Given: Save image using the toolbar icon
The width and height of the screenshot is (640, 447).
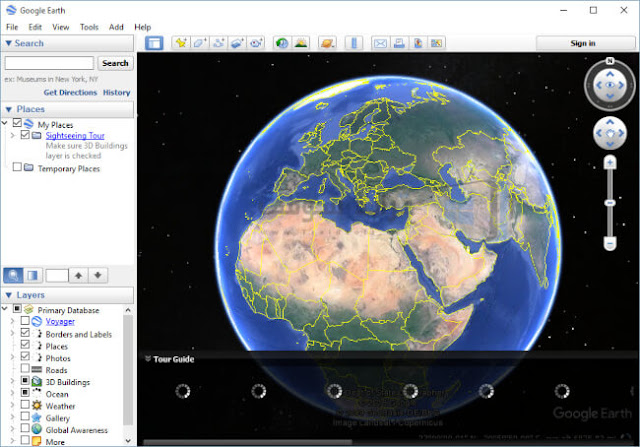Looking at the screenshot, I should (418, 43).
